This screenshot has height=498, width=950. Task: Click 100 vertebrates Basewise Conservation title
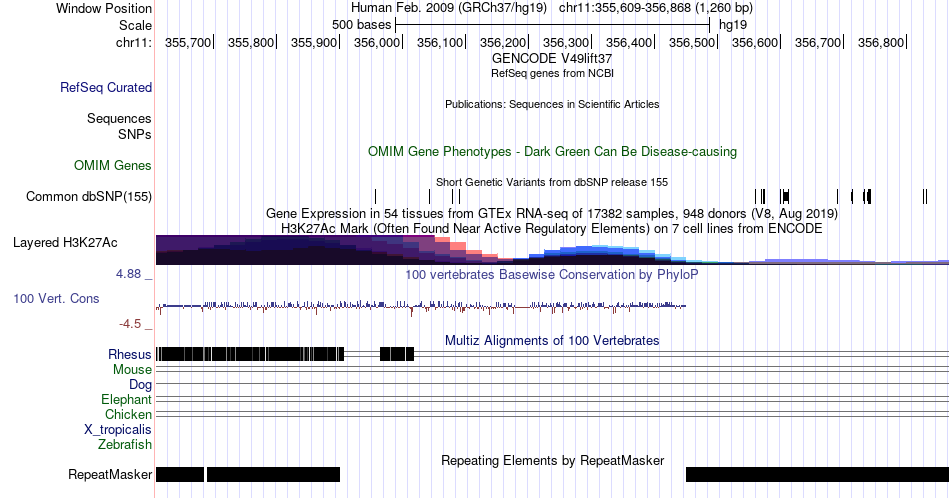(x=552, y=274)
